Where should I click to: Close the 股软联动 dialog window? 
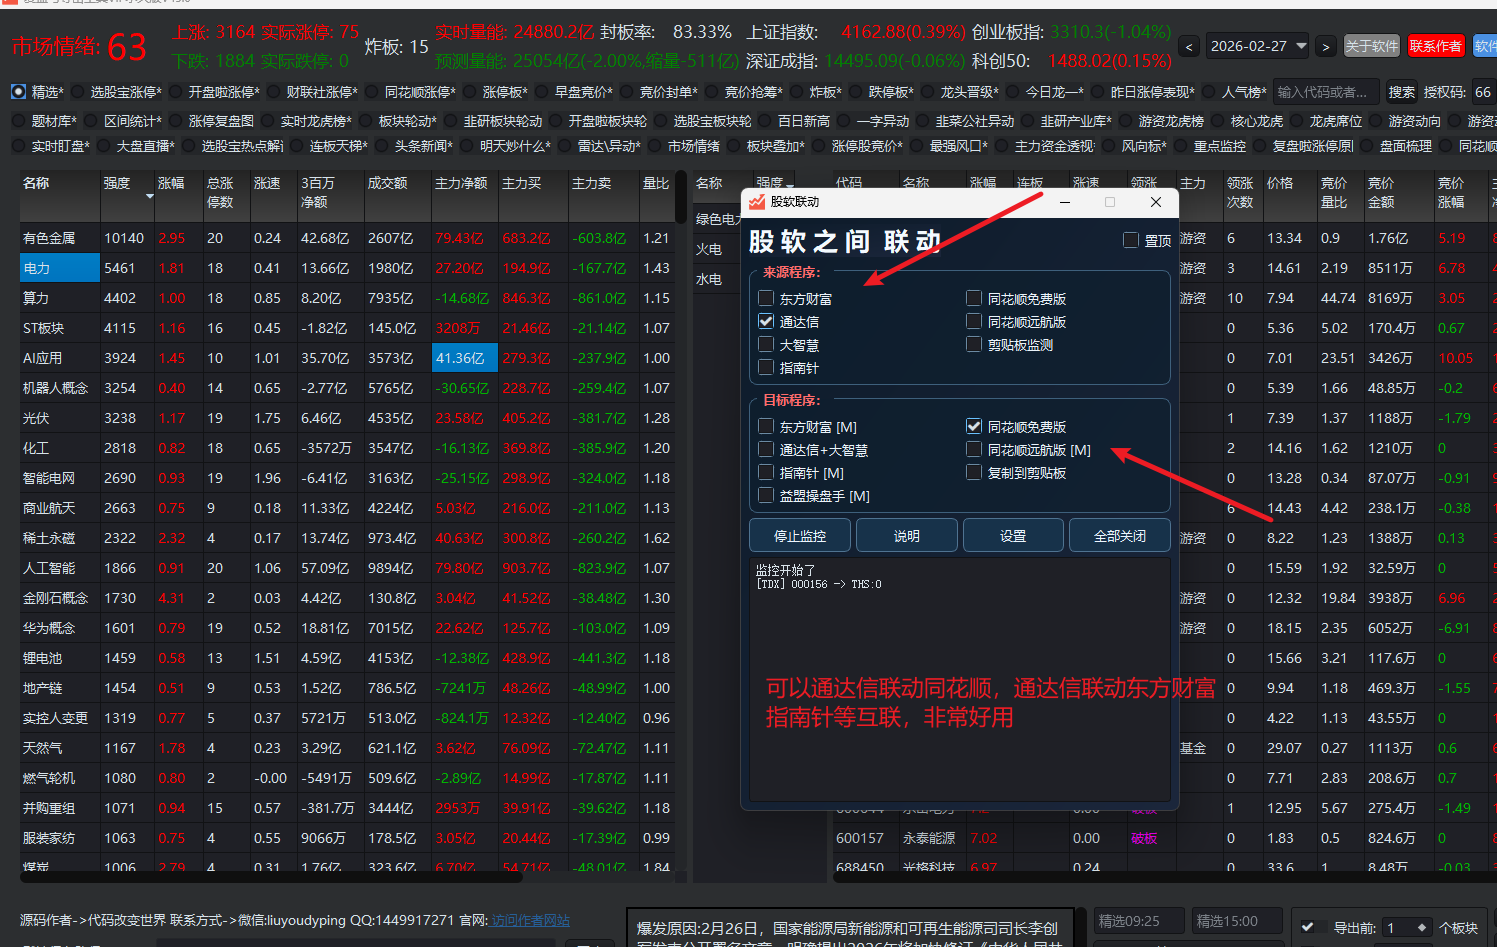click(1155, 202)
